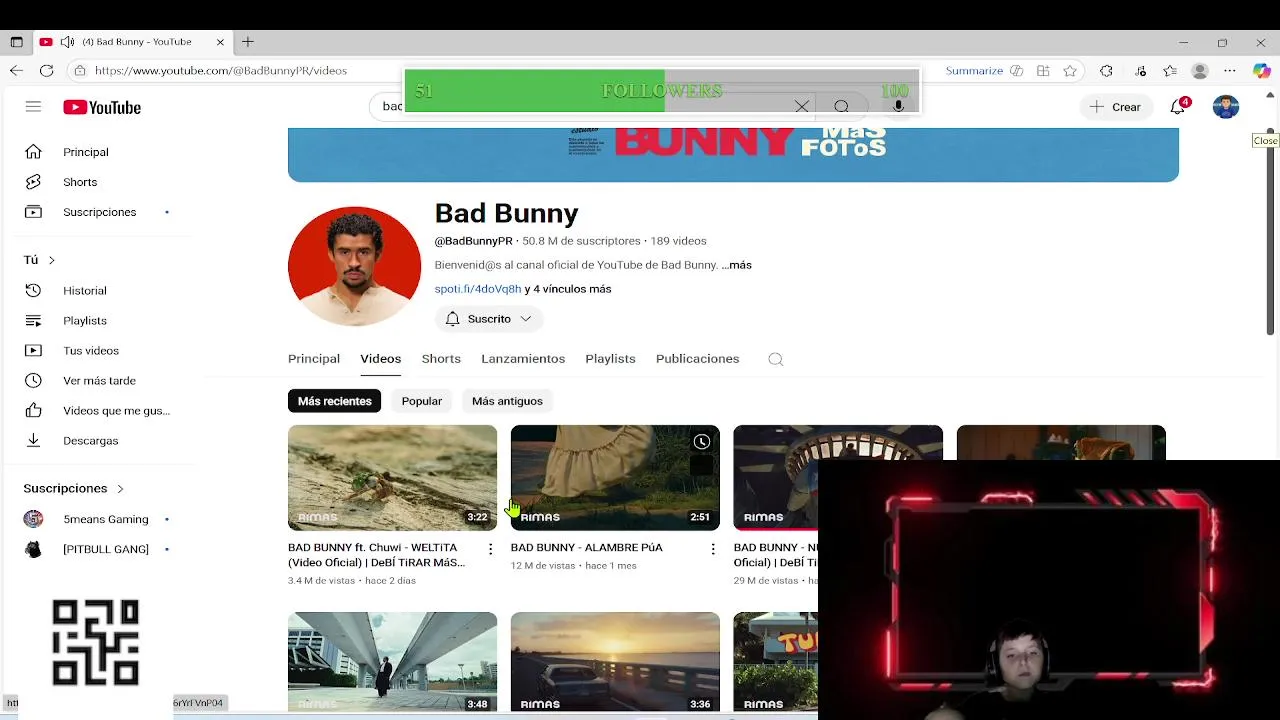Go back in the browser
The width and height of the screenshot is (1280, 720).
click(x=16, y=71)
